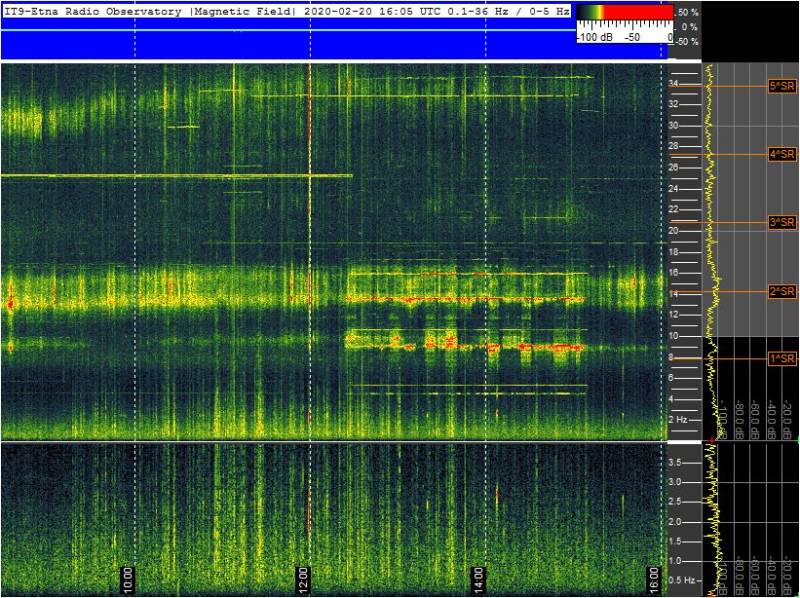Screen dimensions: 800x598
Task: Click the 50 % label near the top
Action: [688, 13]
